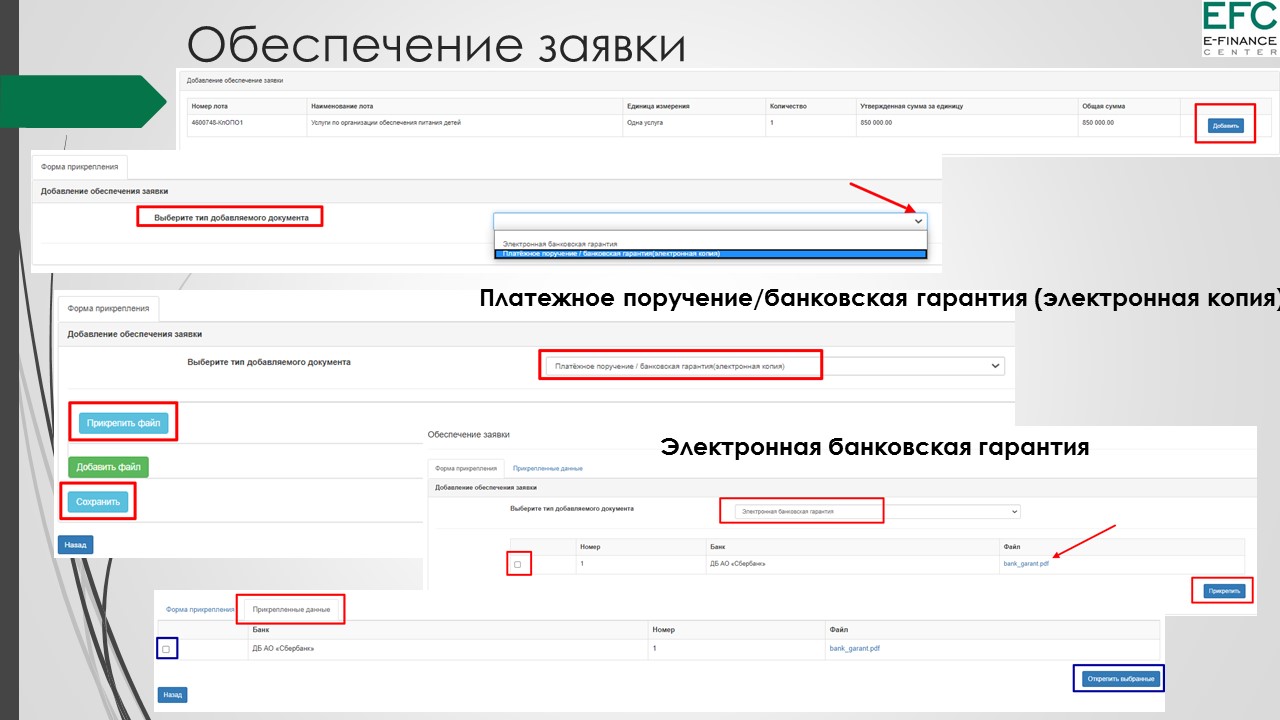Open the empty document type dropdown arrow
1280x720 pixels.
pyautogui.click(x=919, y=222)
